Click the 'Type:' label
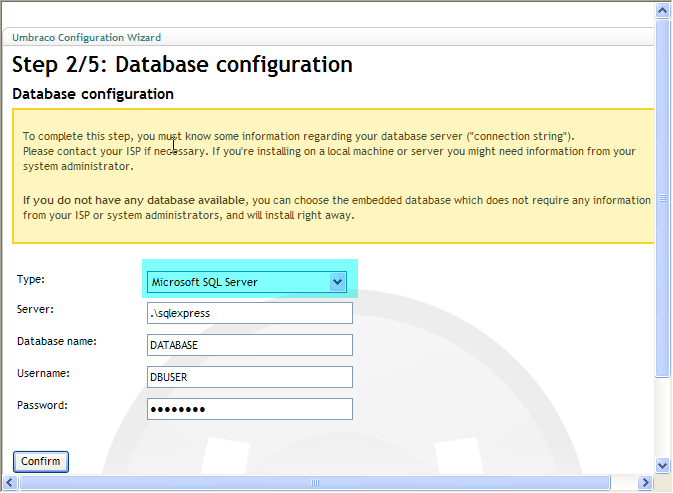 point(31,279)
